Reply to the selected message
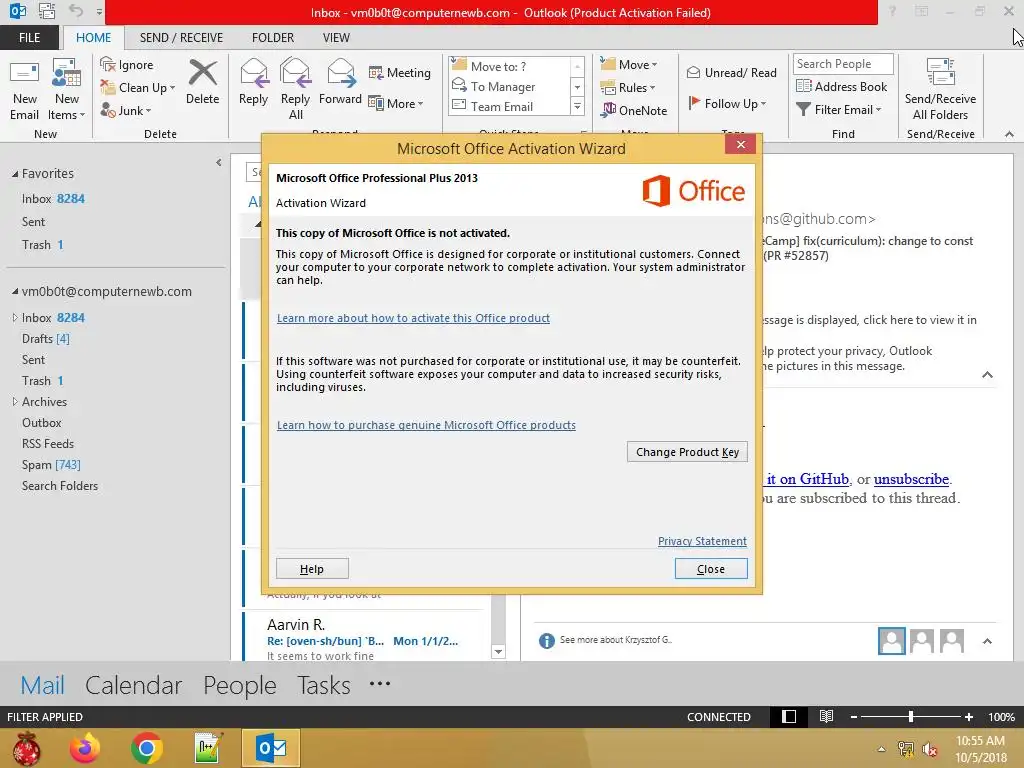 [x=253, y=82]
